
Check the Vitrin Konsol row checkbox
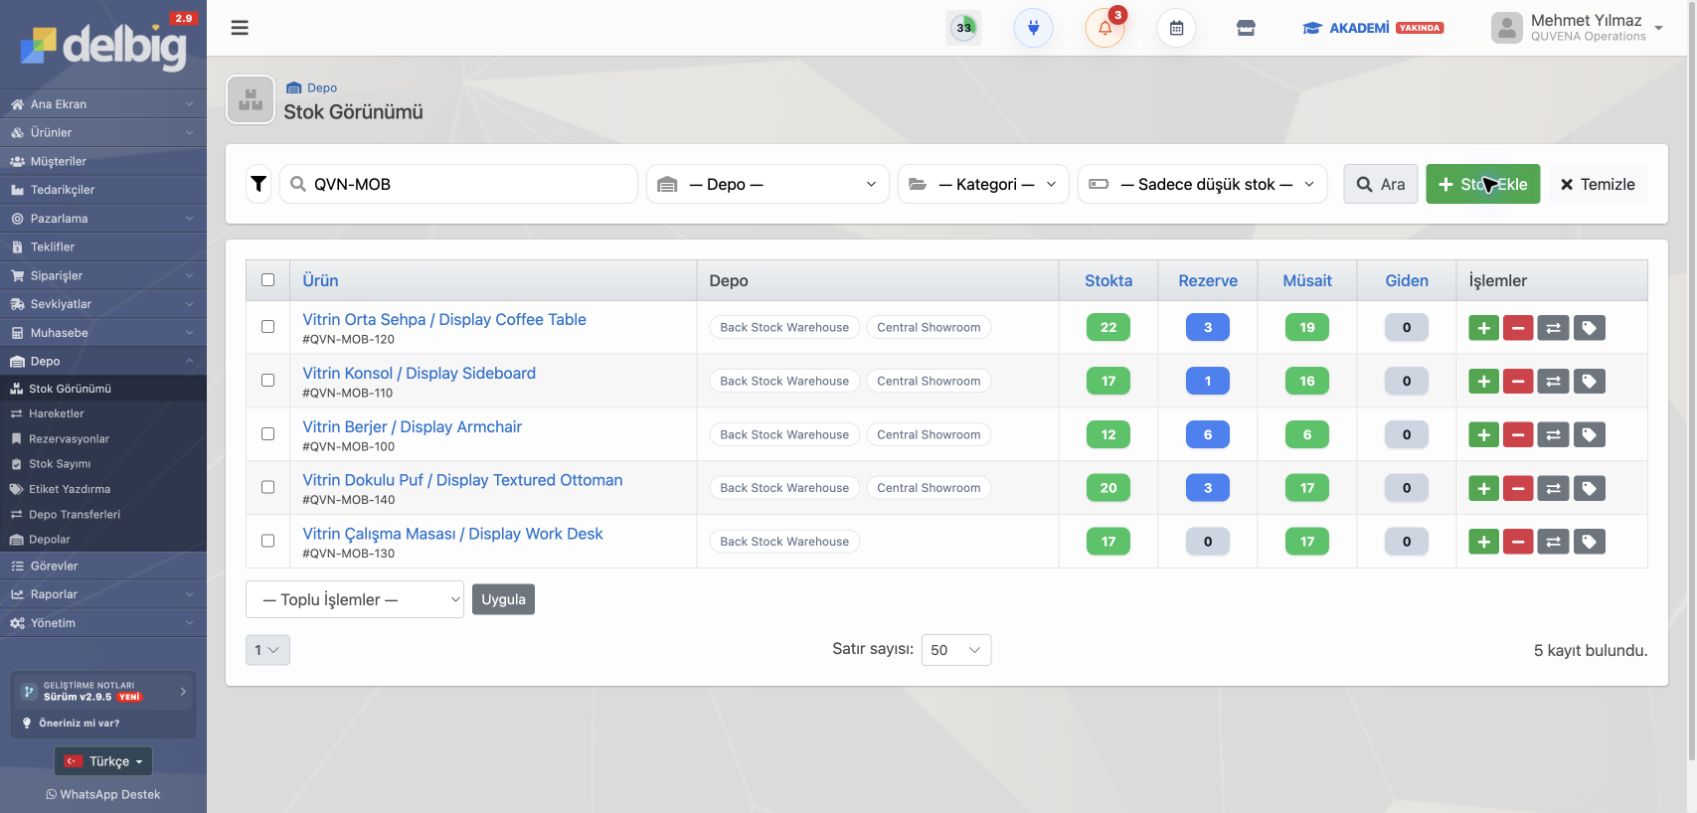(268, 380)
